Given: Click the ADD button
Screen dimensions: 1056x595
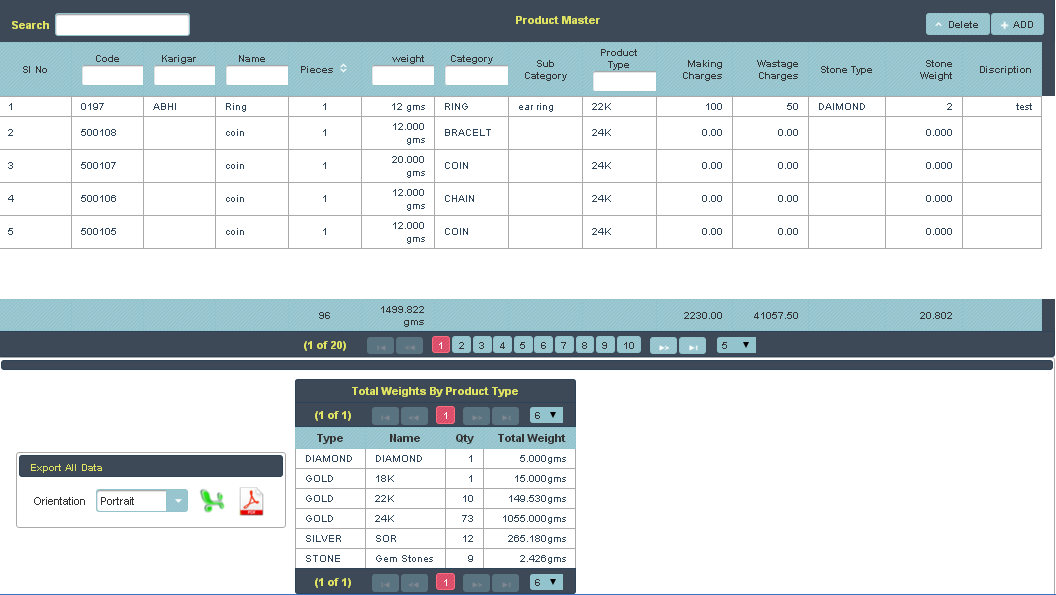Looking at the screenshot, I should click(1017, 24).
